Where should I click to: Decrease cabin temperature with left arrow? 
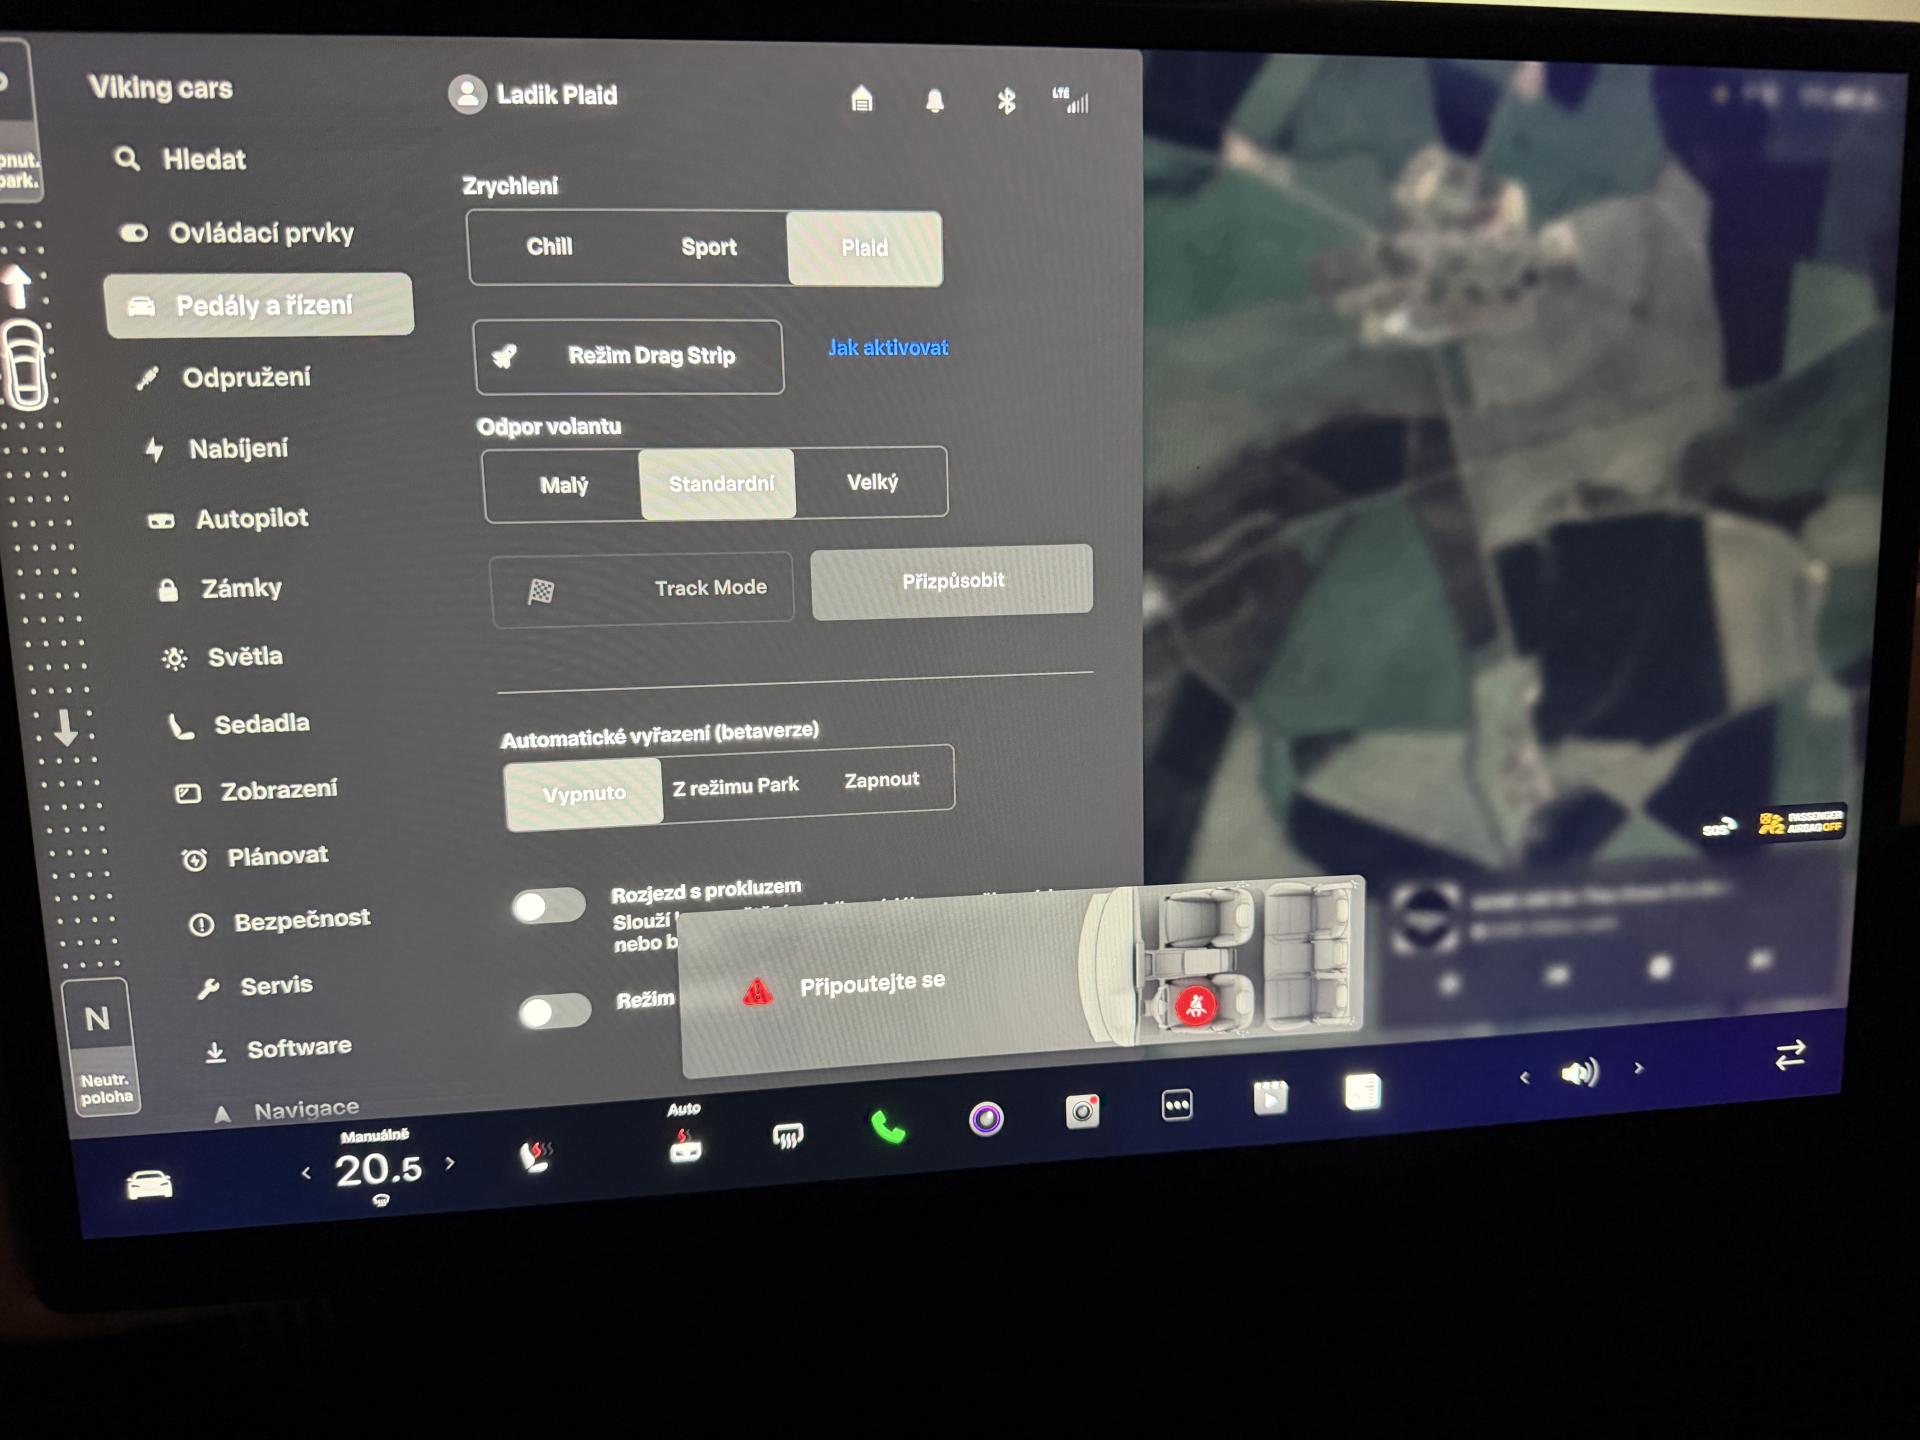(x=306, y=1173)
